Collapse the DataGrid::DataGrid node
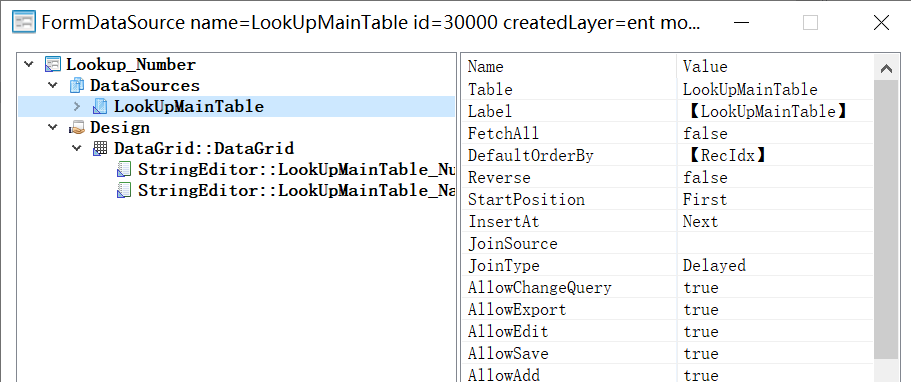 click(77, 149)
